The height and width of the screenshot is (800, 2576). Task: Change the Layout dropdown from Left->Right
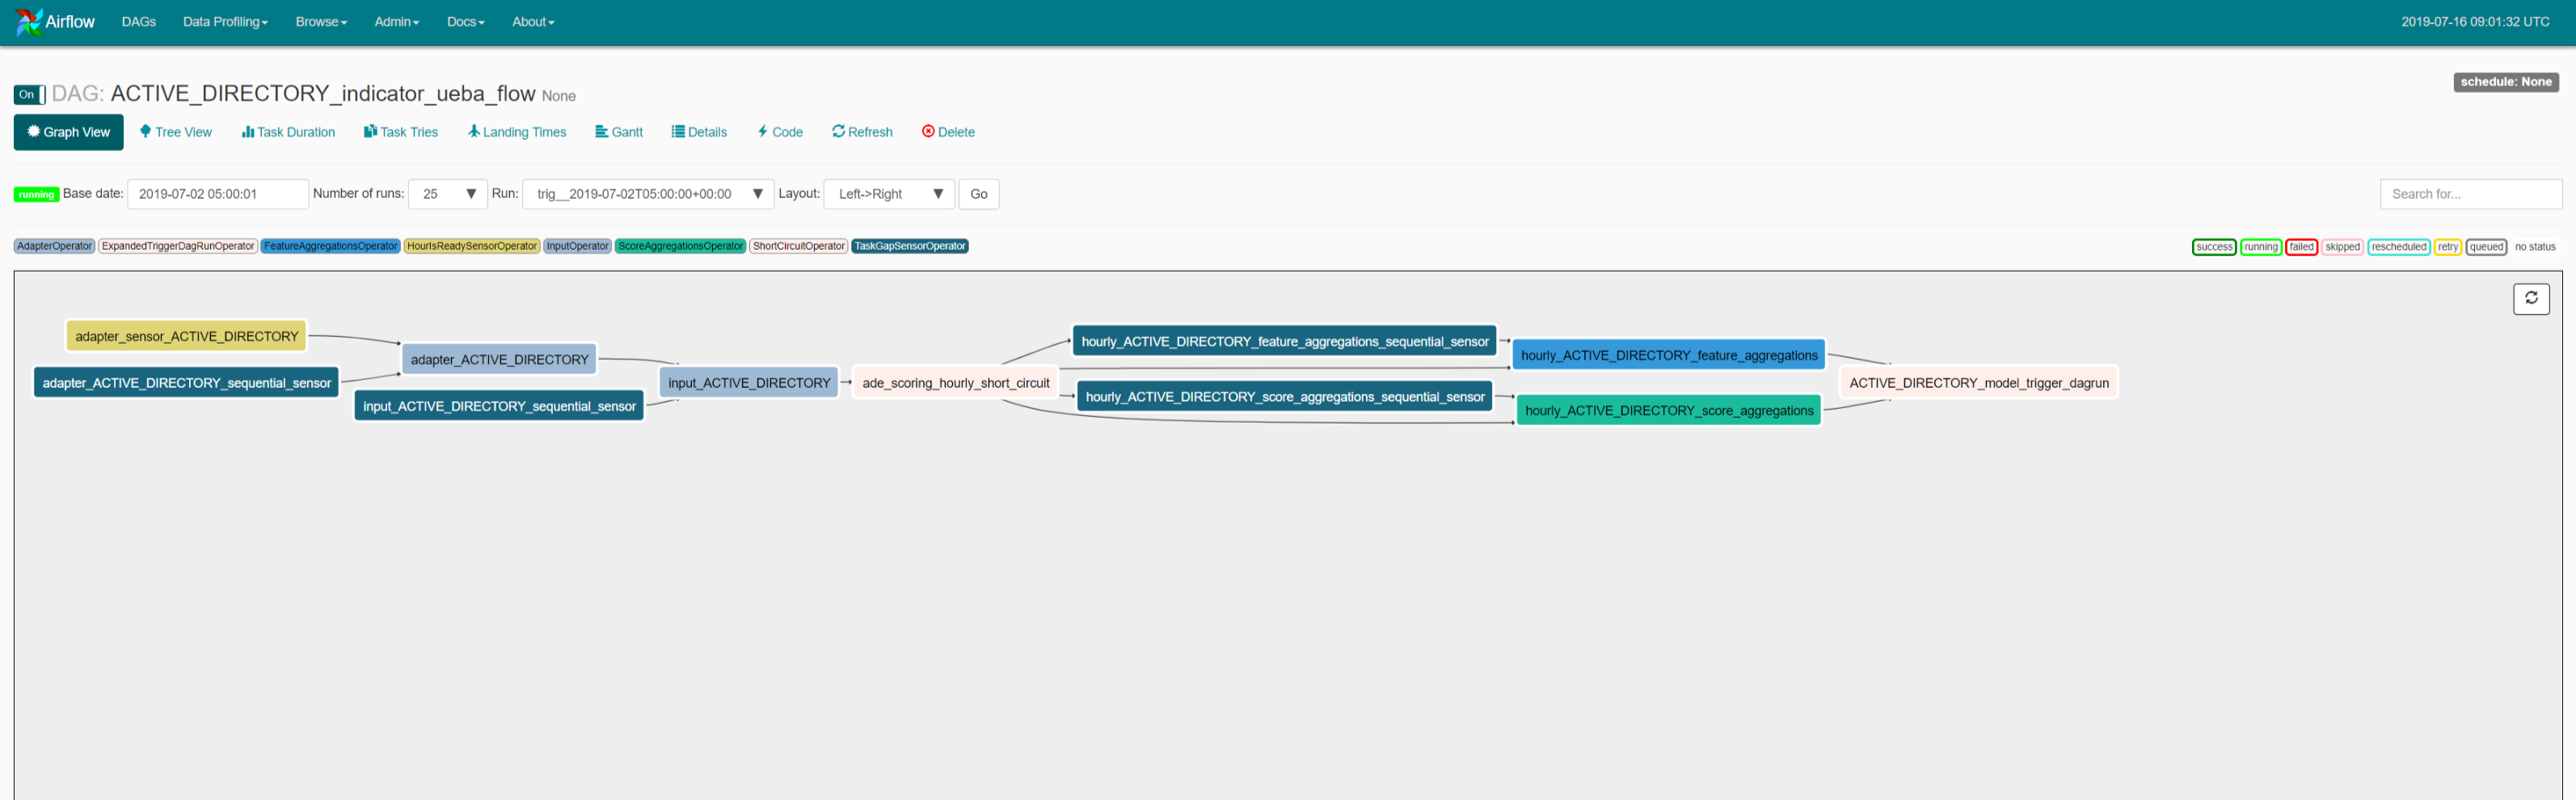click(x=889, y=194)
